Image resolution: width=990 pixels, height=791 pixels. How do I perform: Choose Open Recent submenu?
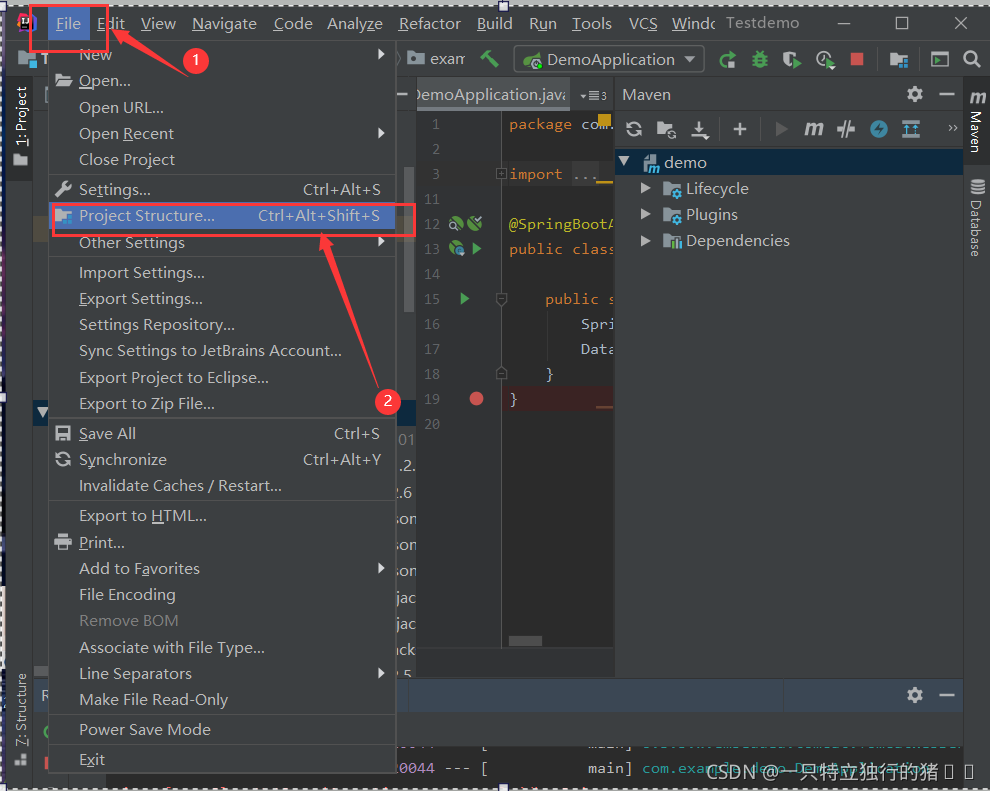point(222,133)
